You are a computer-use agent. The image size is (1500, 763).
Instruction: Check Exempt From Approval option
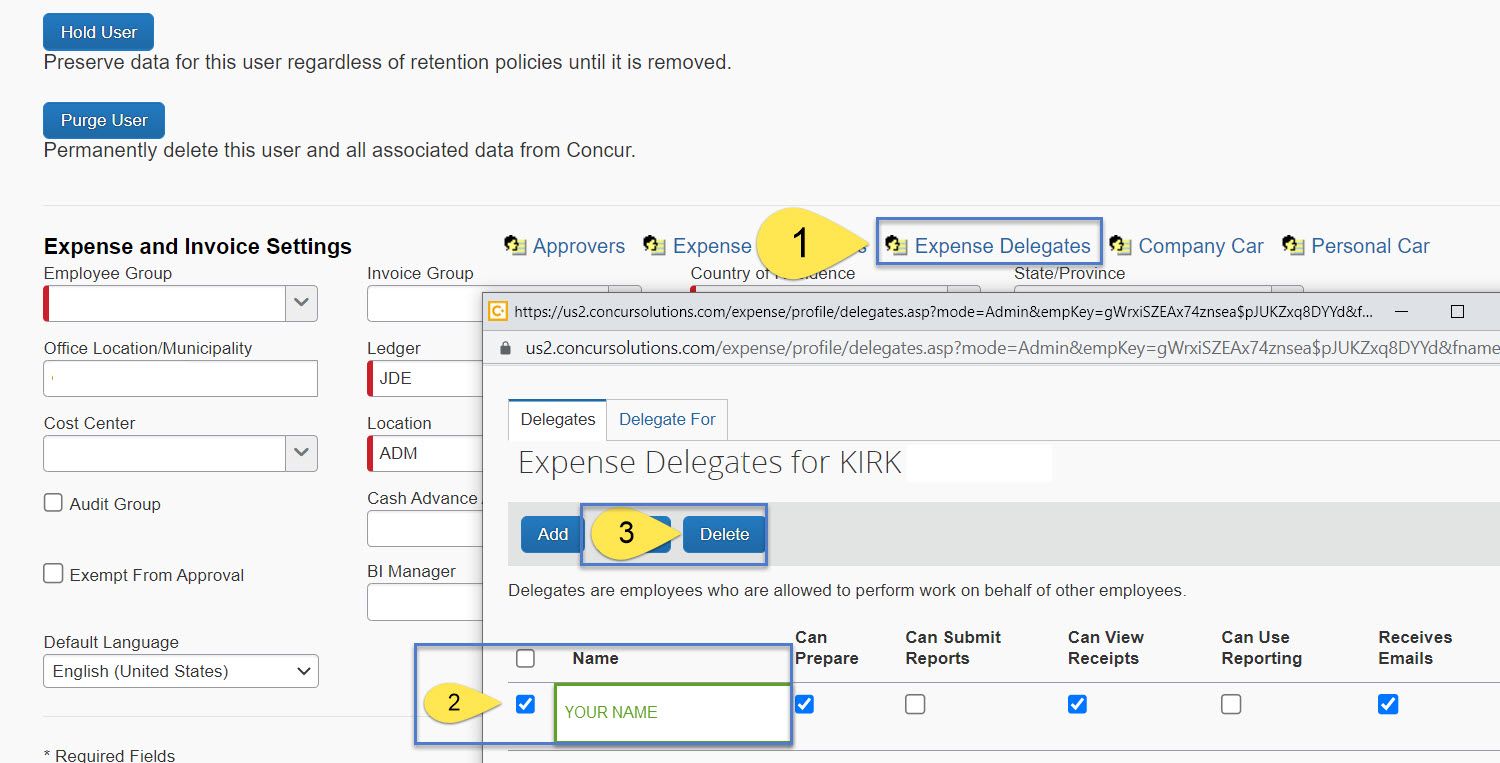click(x=54, y=574)
